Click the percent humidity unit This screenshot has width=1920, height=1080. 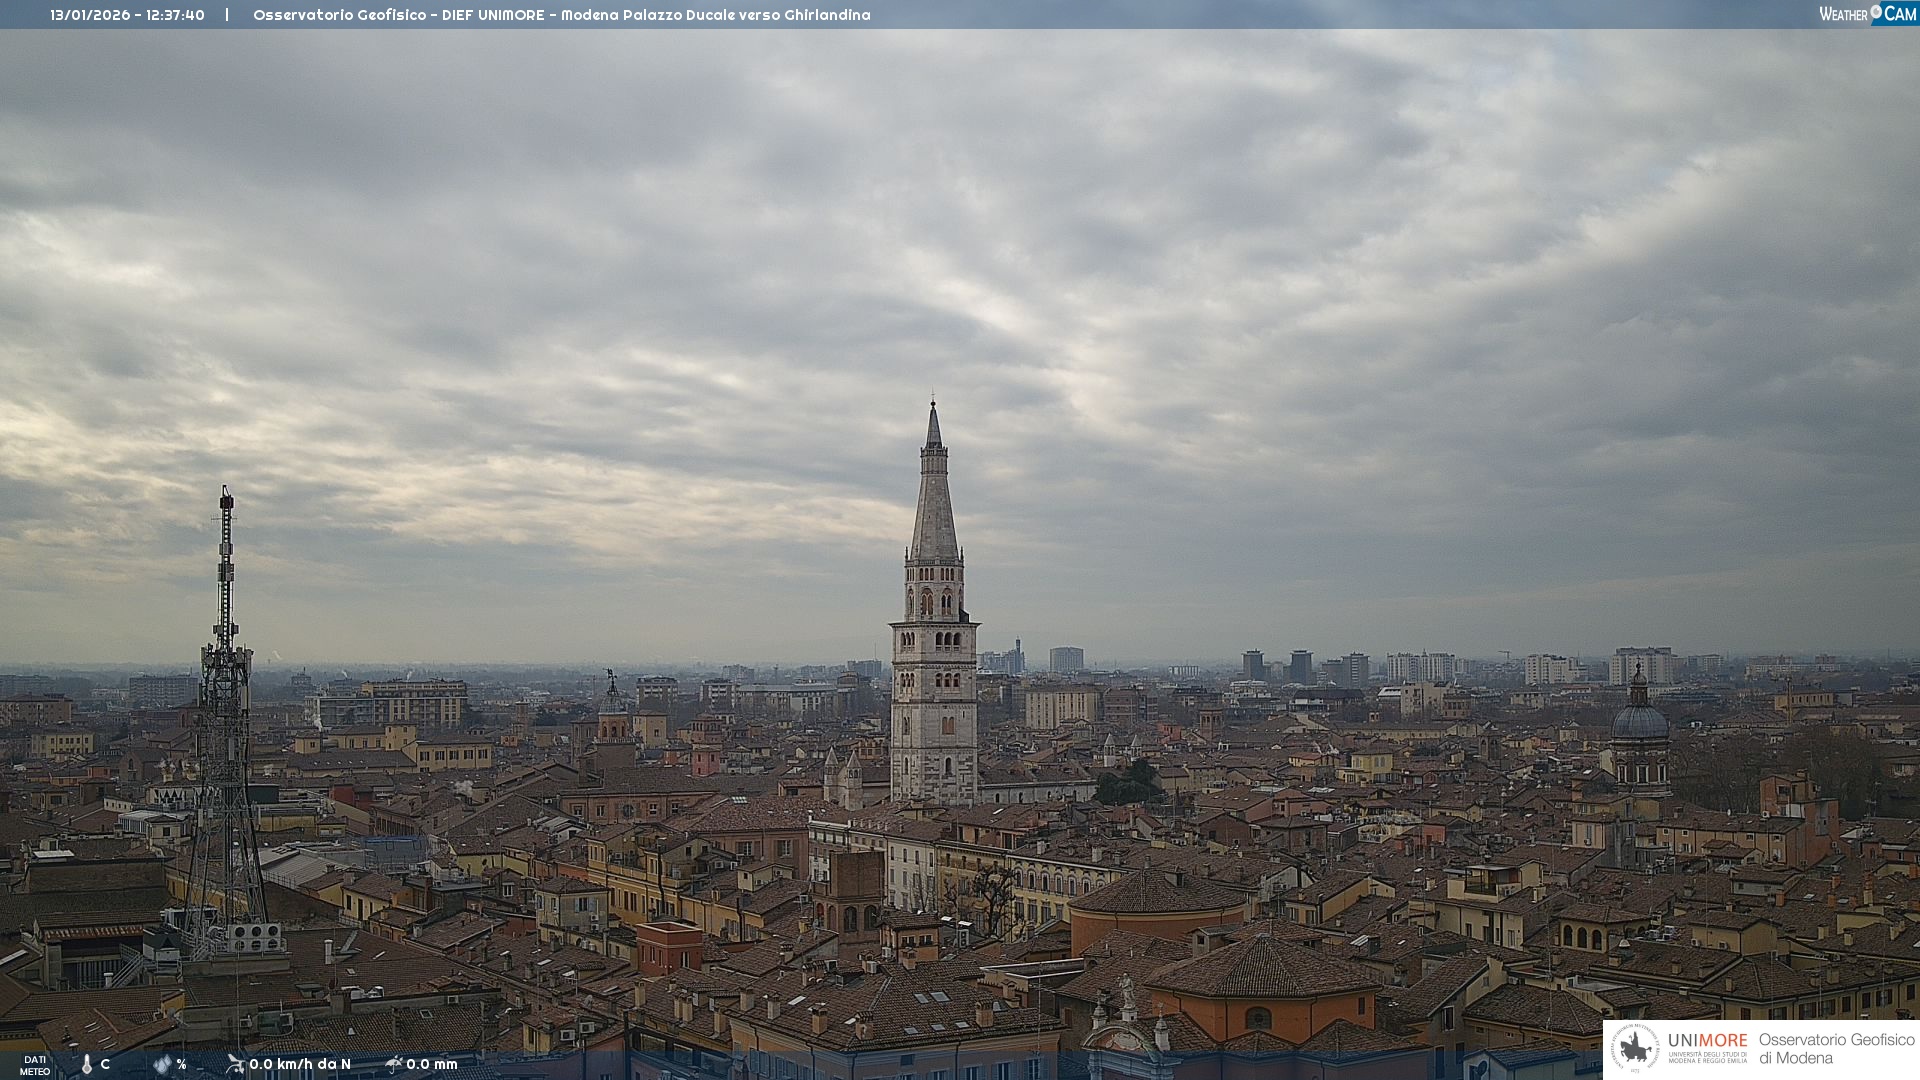pyautogui.click(x=181, y=1064)
